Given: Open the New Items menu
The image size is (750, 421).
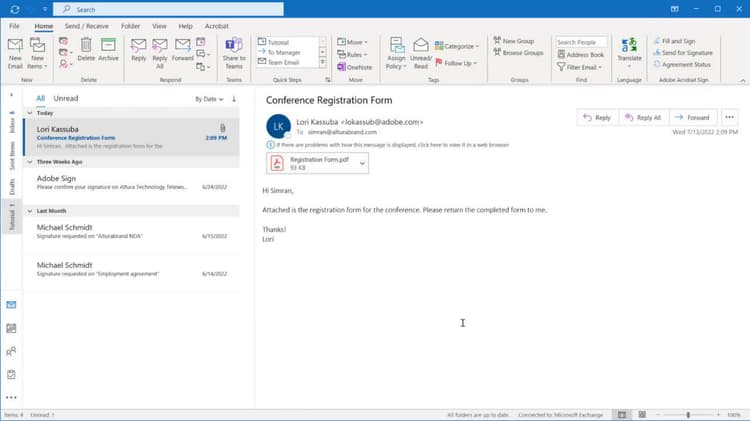Looking at the screenshot, I should tap(37, 53).
